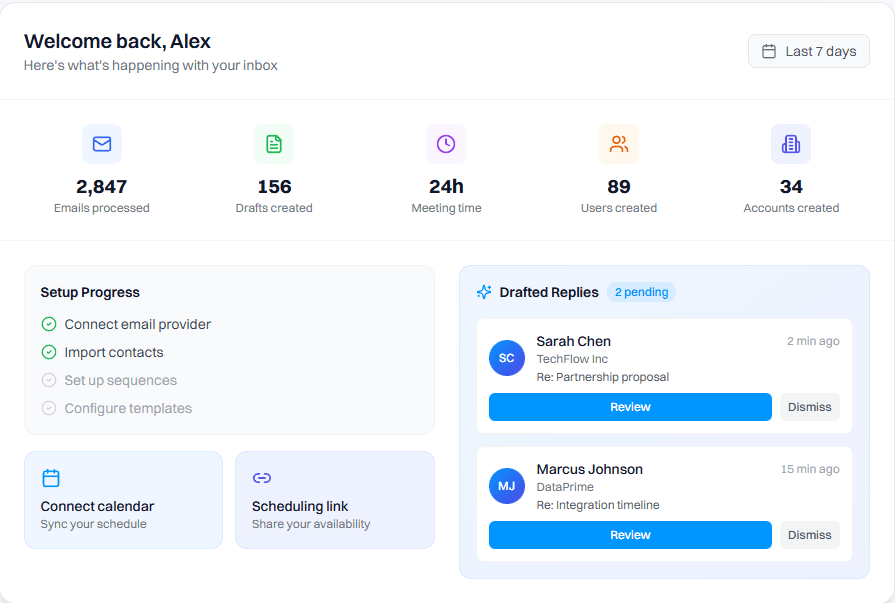Open the Scheduling link card
Viewport: 895px width, 603px height.
tap(334, 500)
